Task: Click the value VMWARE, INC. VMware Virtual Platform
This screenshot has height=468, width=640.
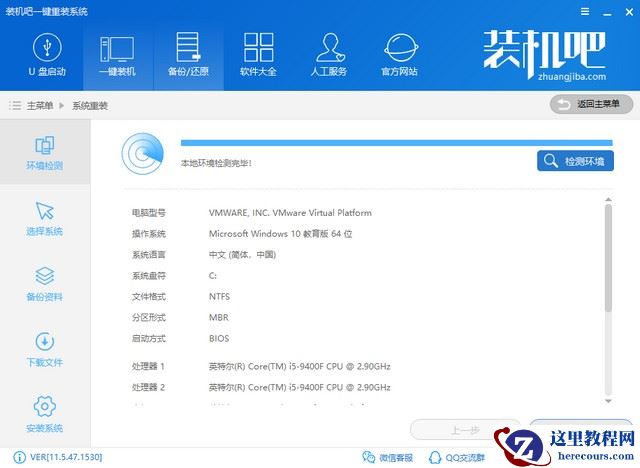Action: pos(290,213)
